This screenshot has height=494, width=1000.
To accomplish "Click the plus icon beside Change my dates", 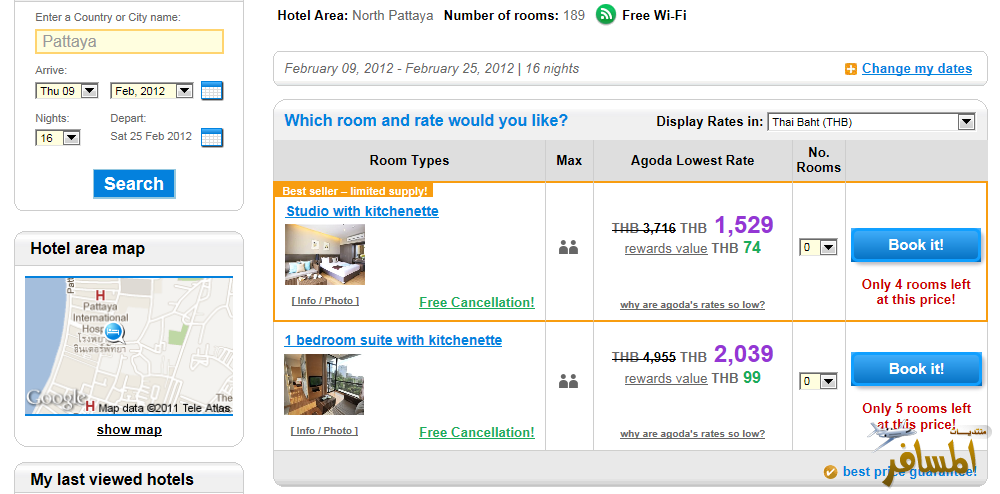I will [x=851, y=69].
